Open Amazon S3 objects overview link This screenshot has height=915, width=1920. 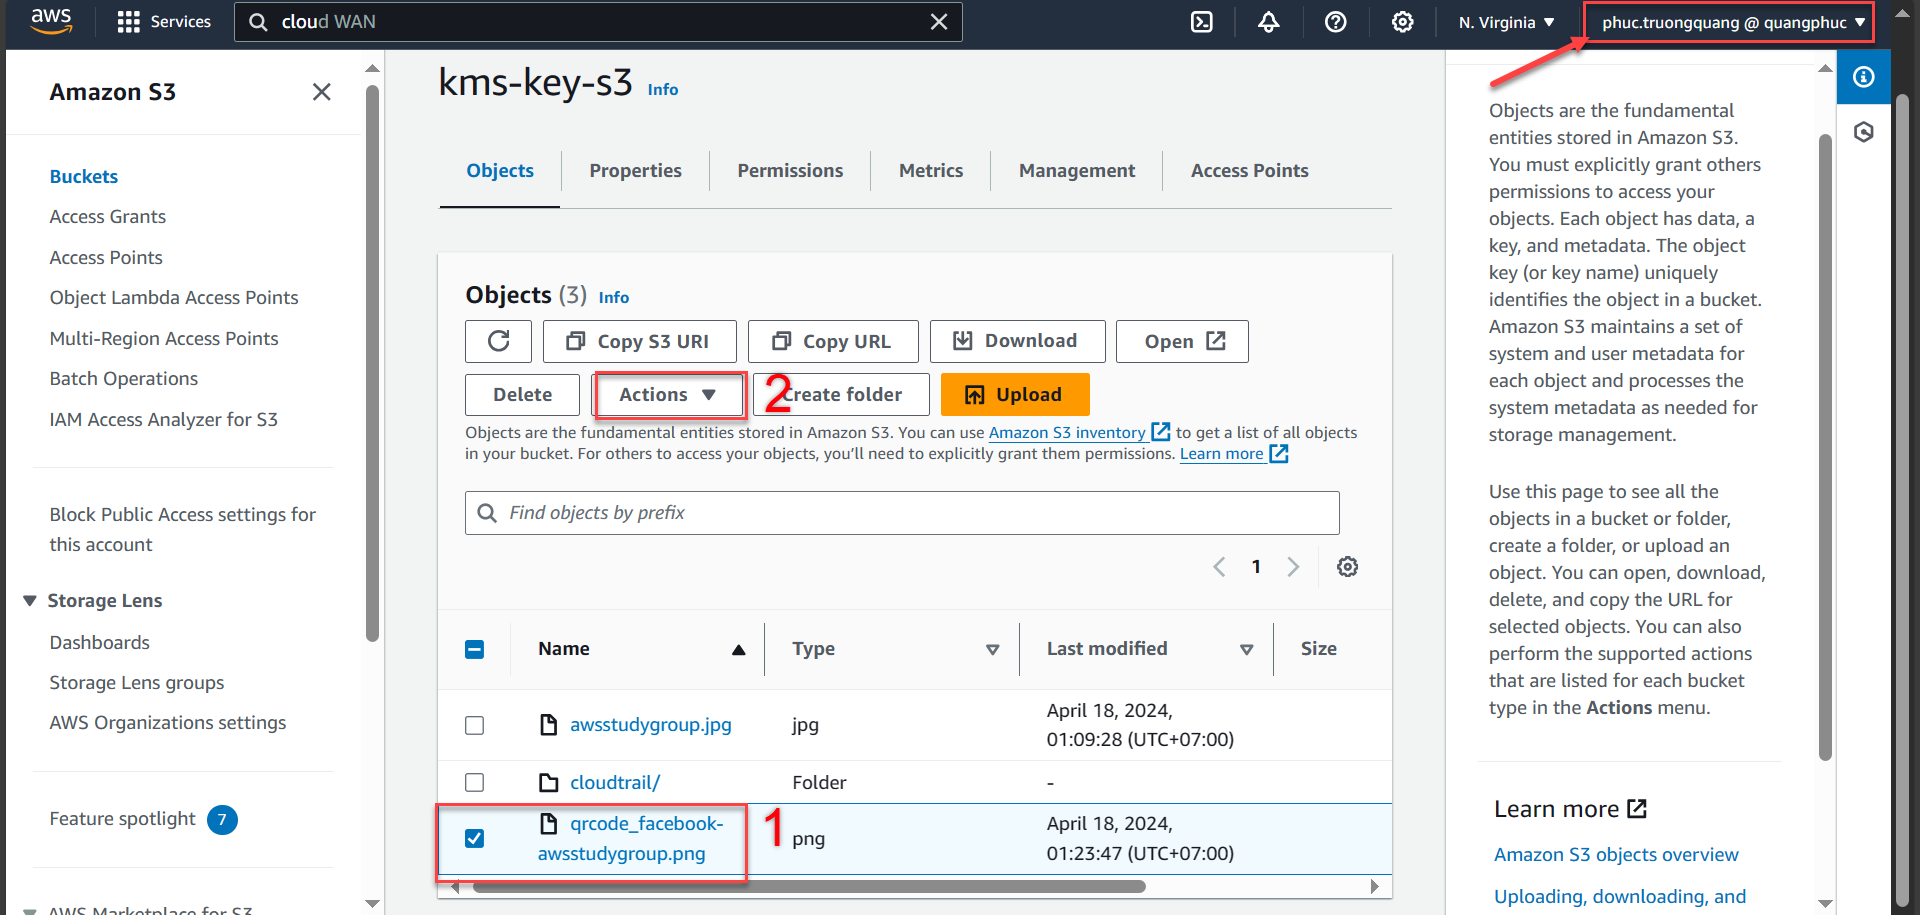(x=1616, y=855)
